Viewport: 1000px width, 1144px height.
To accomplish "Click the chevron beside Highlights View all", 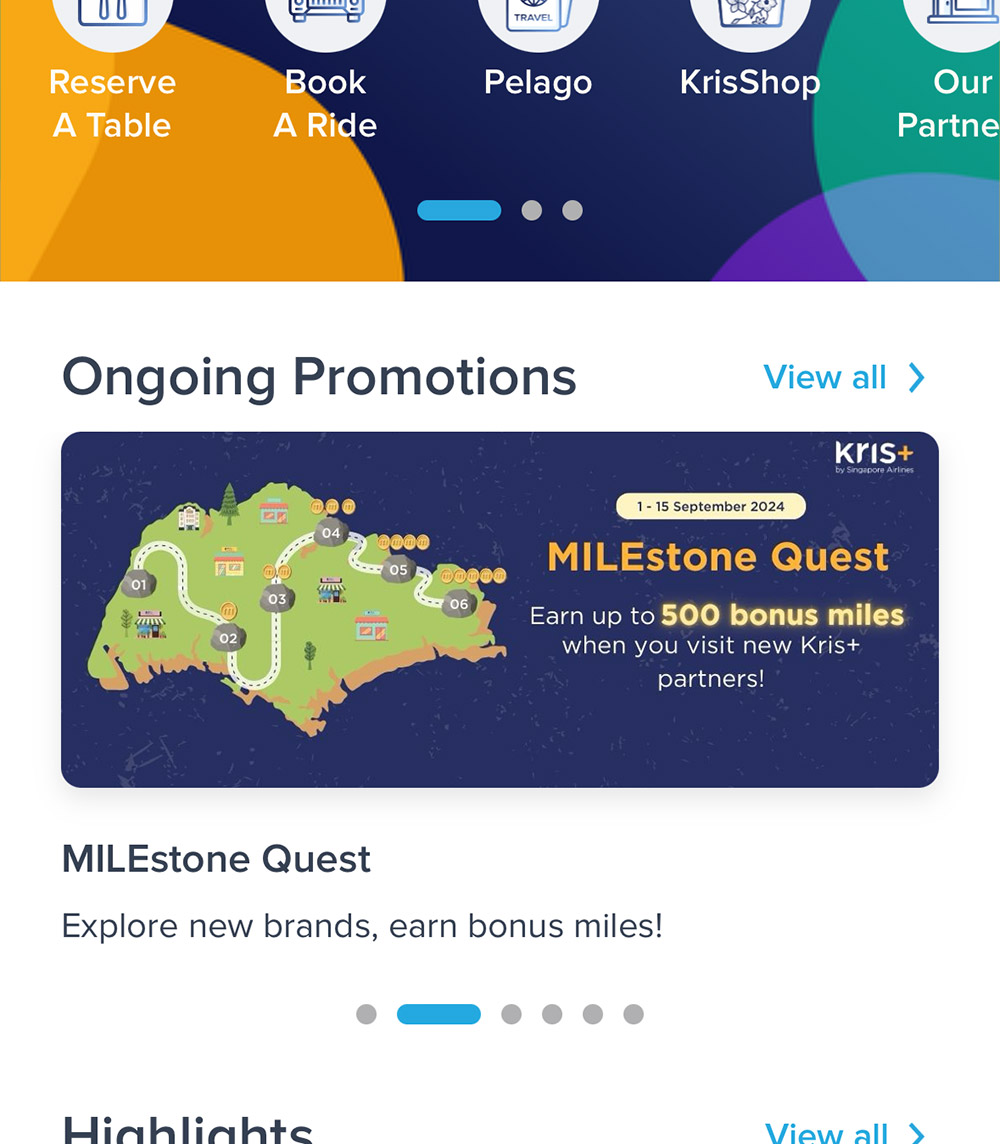I will pyautogui.click(x=916, y=1134).
